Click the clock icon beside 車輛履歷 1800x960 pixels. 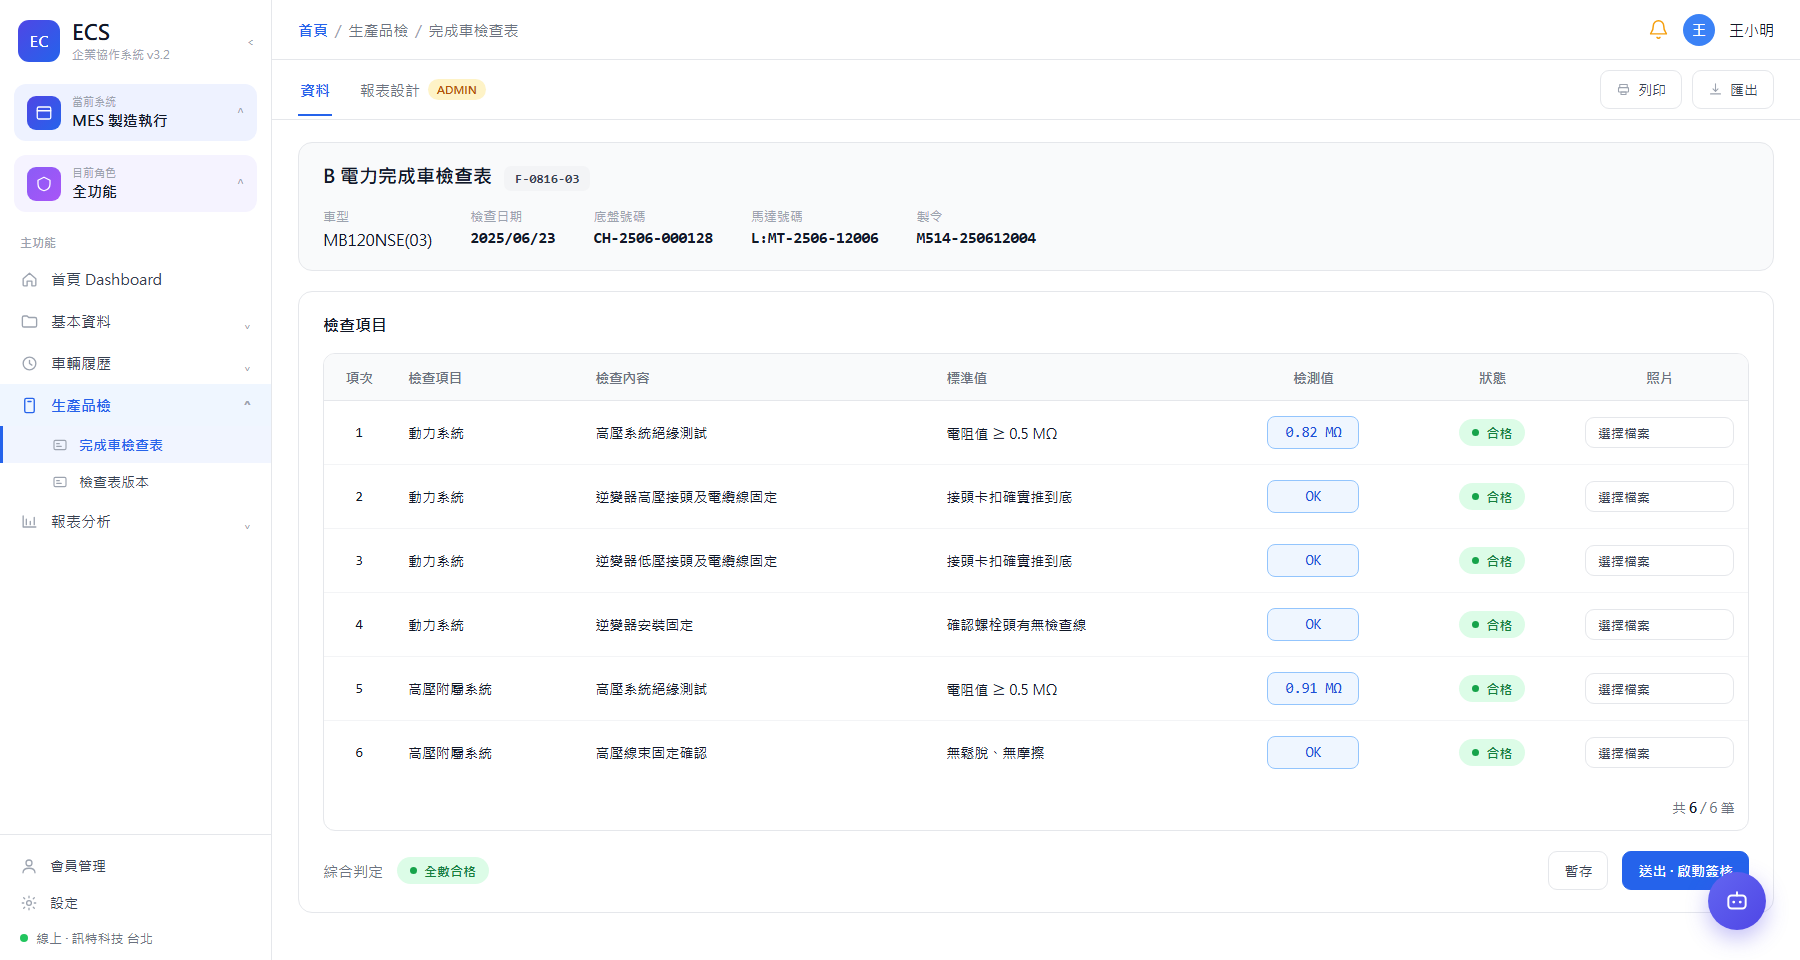click(x=30, y=364)
